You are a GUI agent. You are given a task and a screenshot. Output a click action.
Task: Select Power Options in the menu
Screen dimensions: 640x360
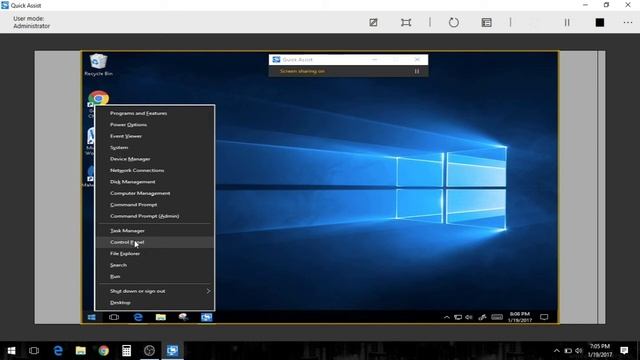(155, 124)
